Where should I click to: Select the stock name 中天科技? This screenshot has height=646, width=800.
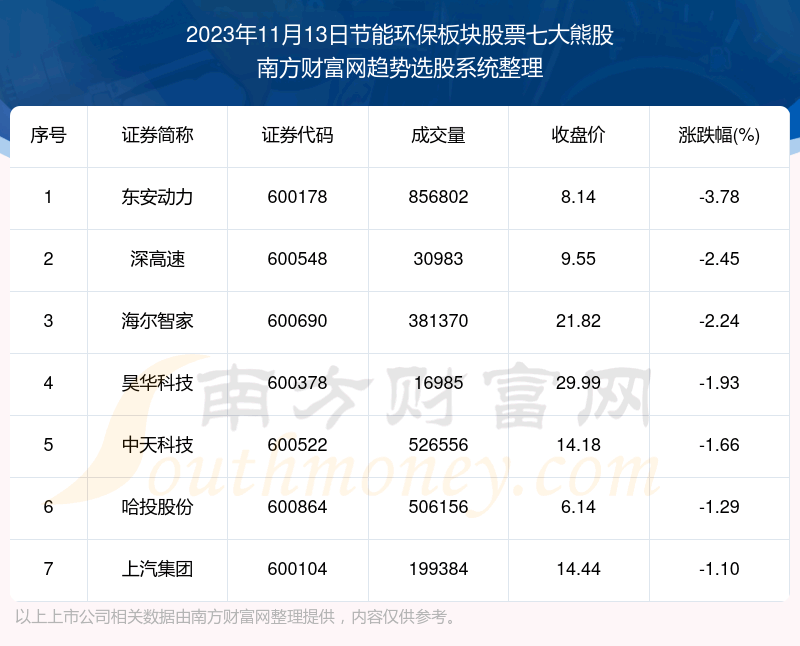point(157,445)
